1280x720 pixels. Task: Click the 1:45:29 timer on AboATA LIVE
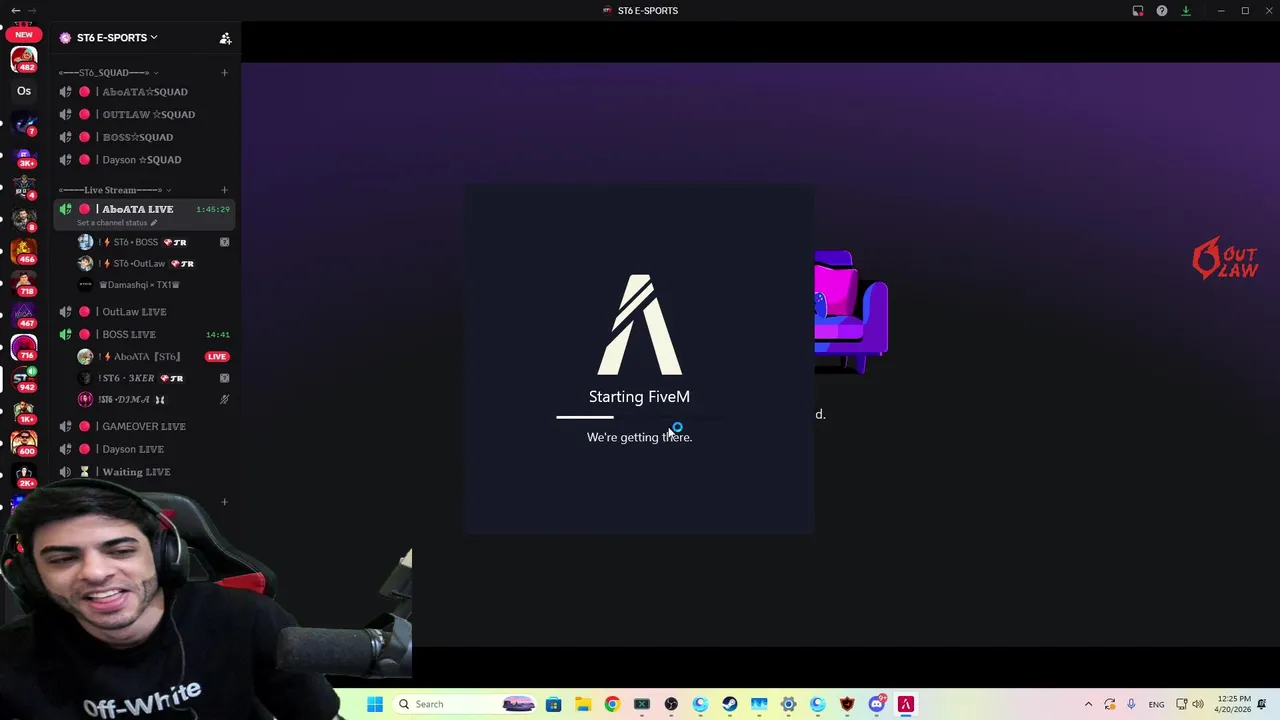click(x=212, y=209)
